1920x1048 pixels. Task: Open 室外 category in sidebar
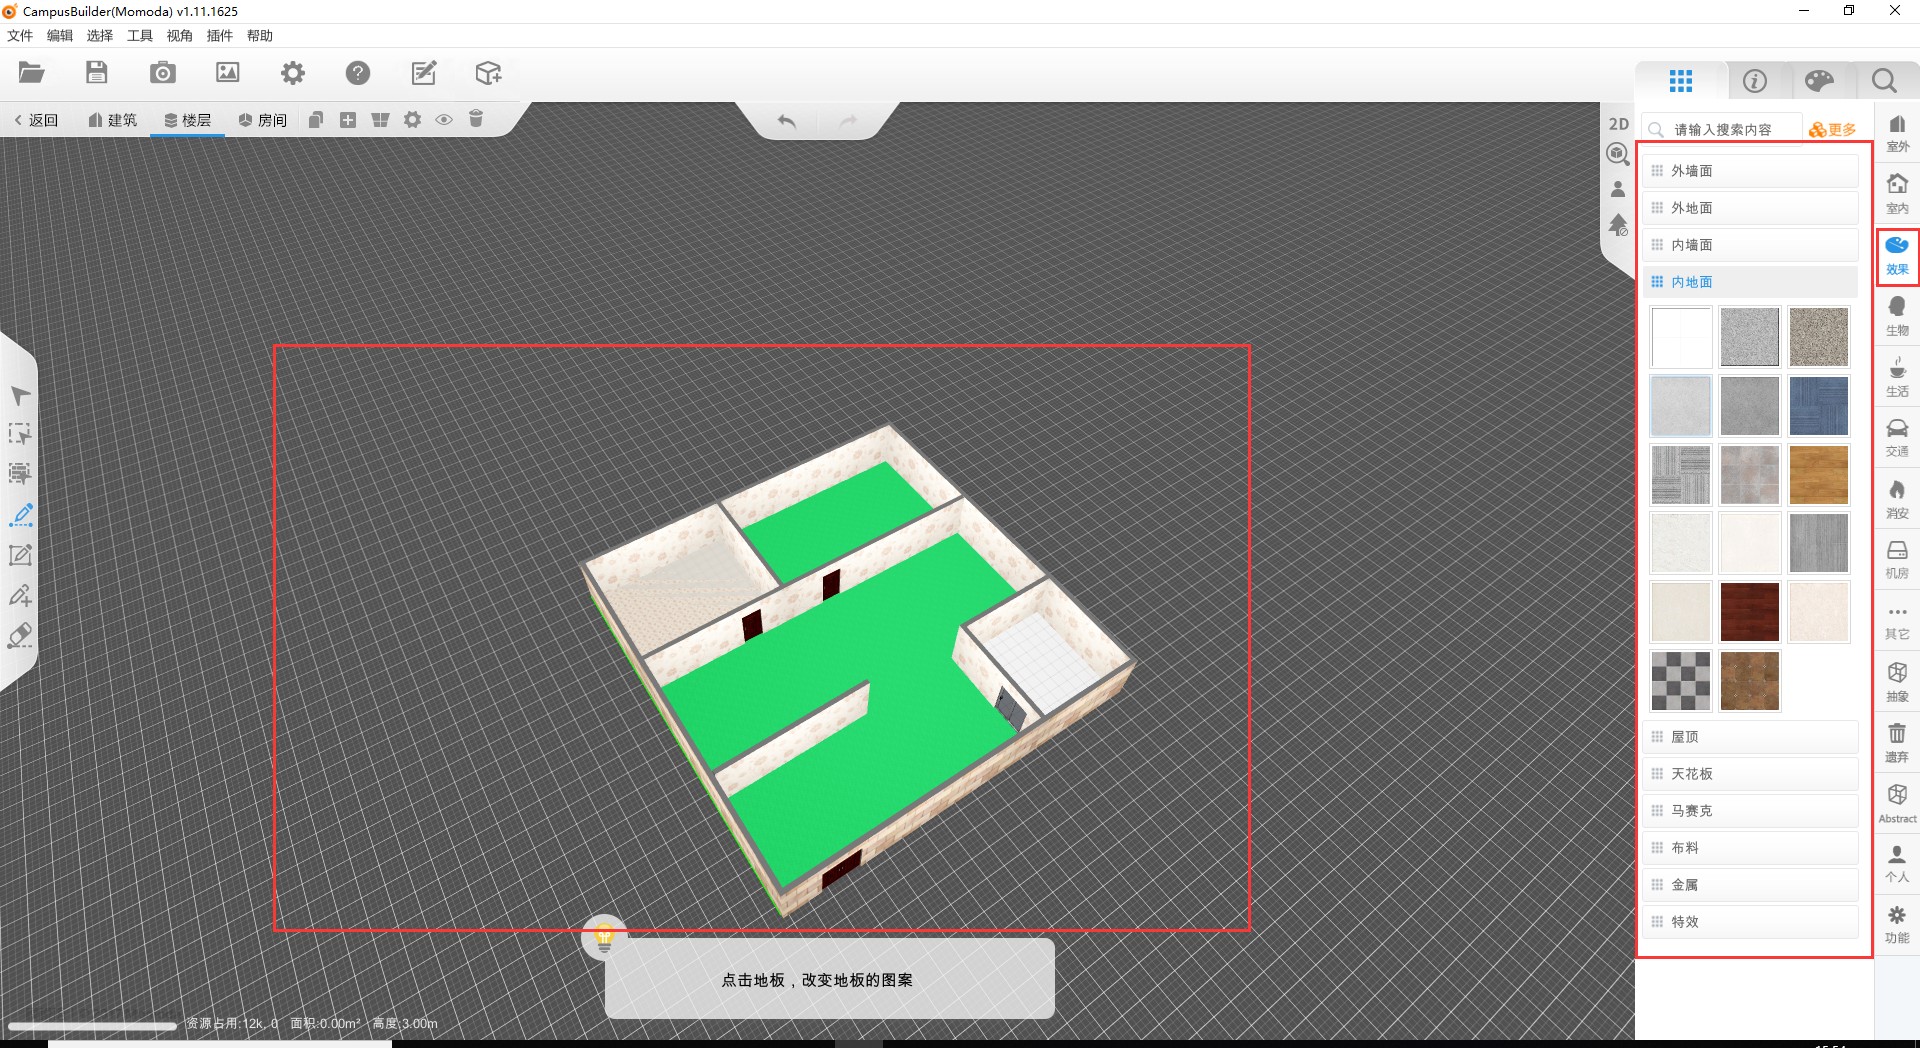tap(1897, 132)
